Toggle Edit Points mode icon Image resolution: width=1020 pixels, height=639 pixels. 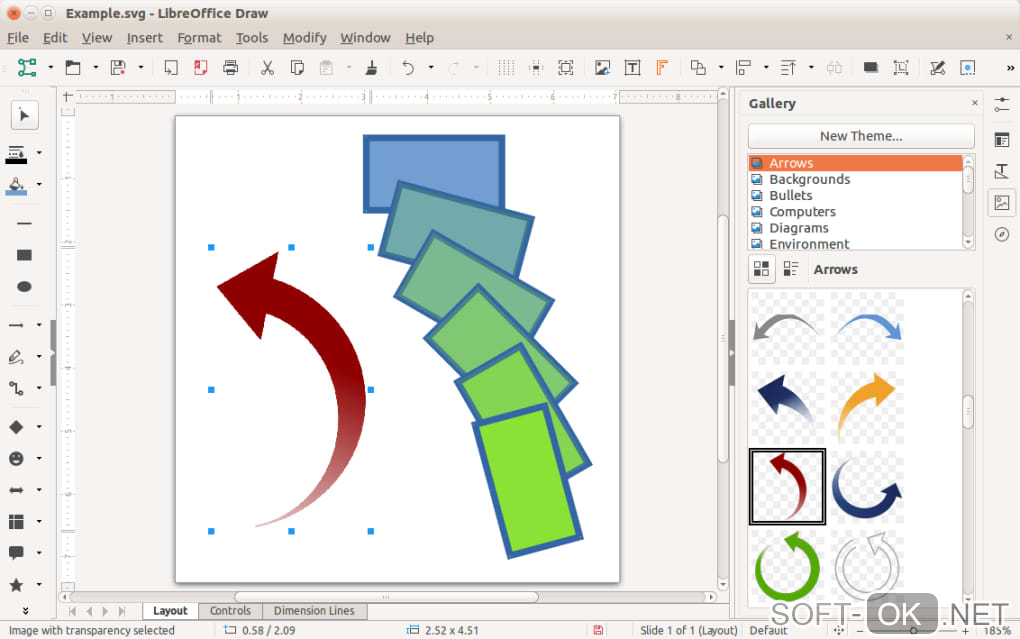(x=937, y=67)
